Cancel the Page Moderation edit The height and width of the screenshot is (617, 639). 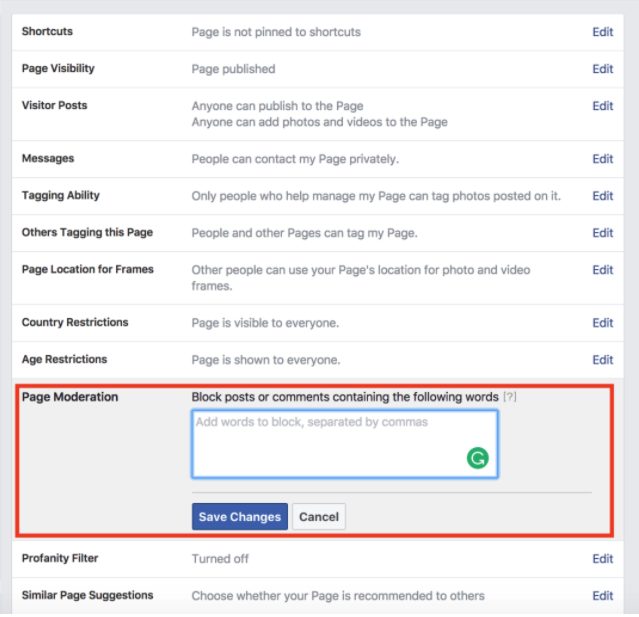(x=319, y=517)
